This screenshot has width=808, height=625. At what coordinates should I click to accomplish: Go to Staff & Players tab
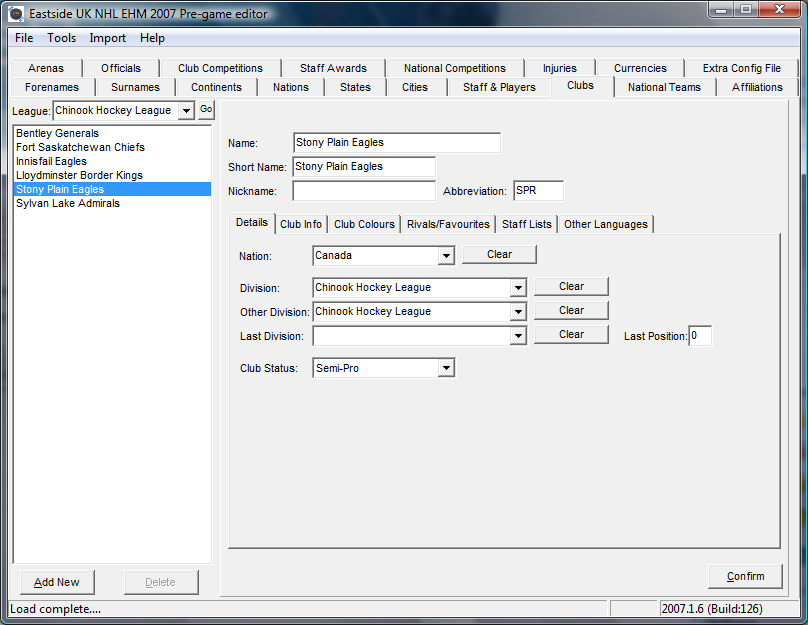(499, 87)
